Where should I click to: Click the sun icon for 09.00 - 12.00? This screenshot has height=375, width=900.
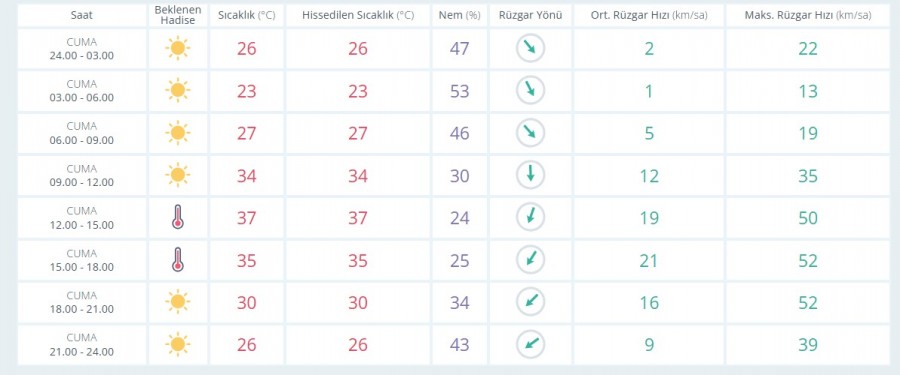pos(178,175)
